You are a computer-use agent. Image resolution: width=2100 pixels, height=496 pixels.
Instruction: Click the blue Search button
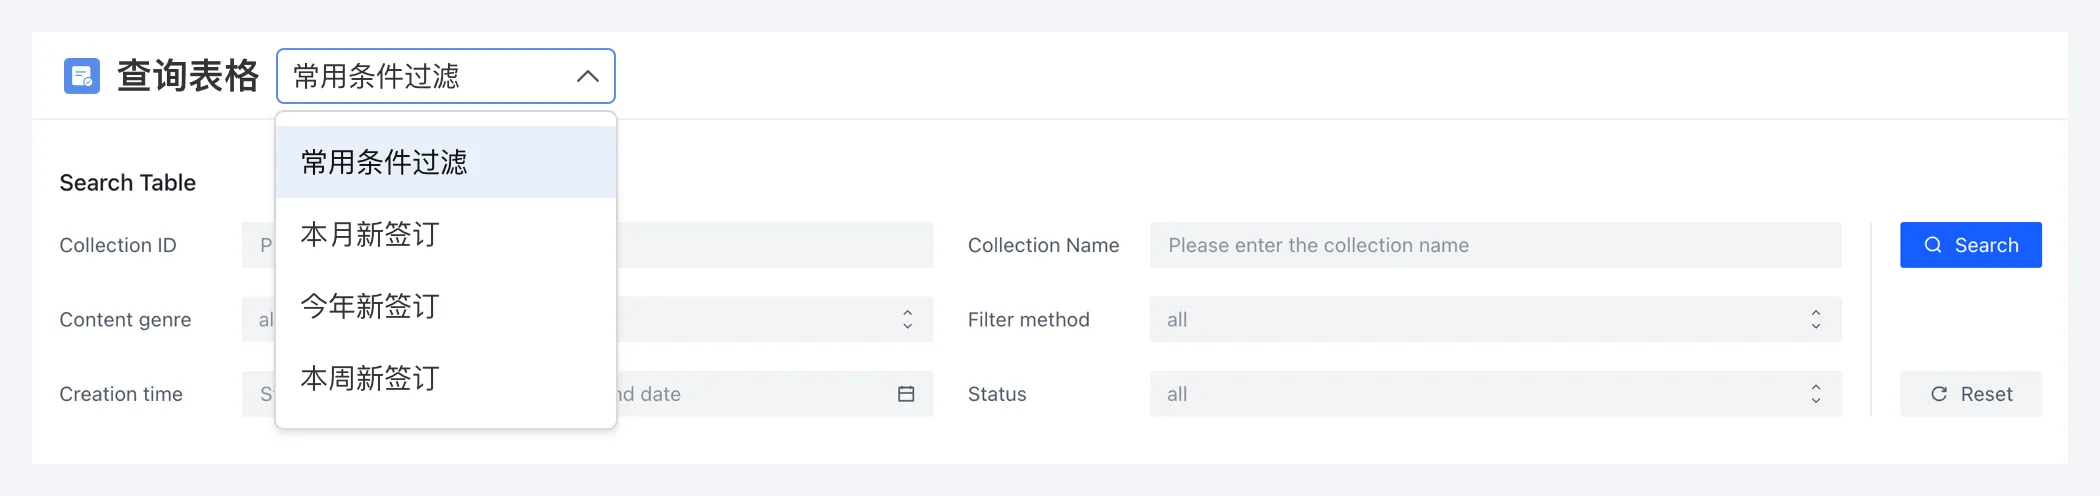tap(1970, 245)
